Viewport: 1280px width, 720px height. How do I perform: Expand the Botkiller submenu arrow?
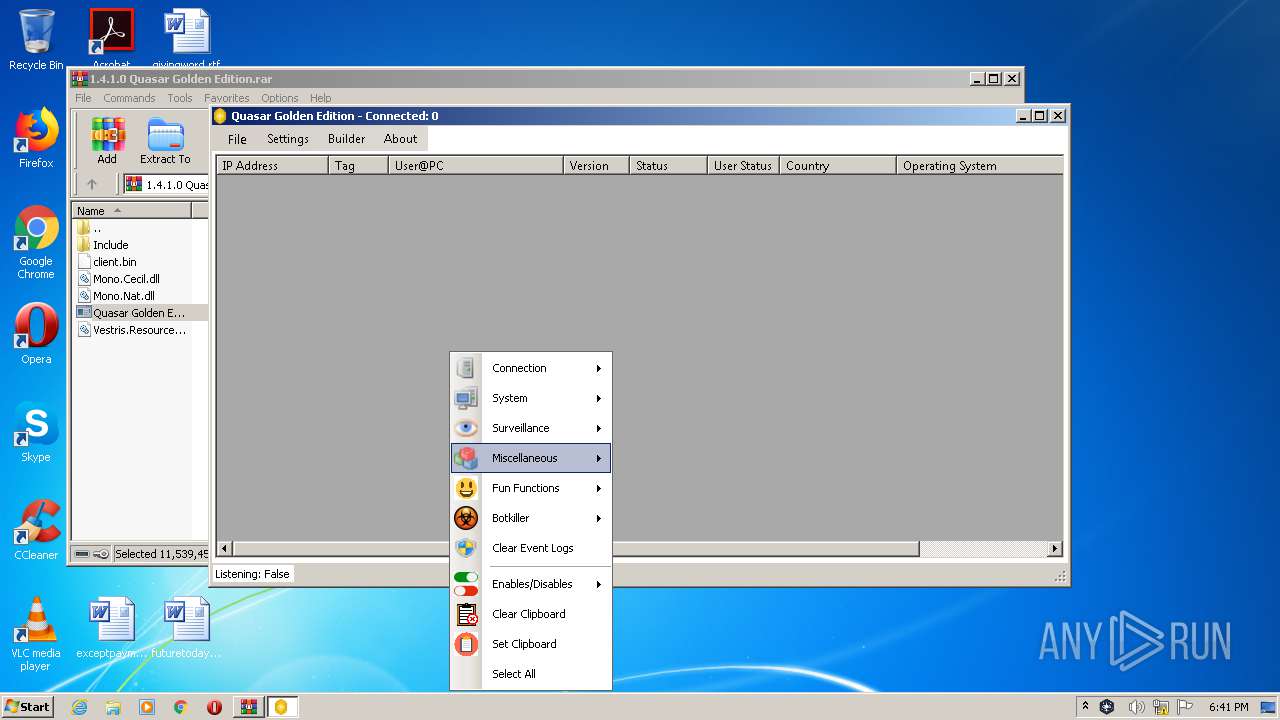[x=599, y=518]
